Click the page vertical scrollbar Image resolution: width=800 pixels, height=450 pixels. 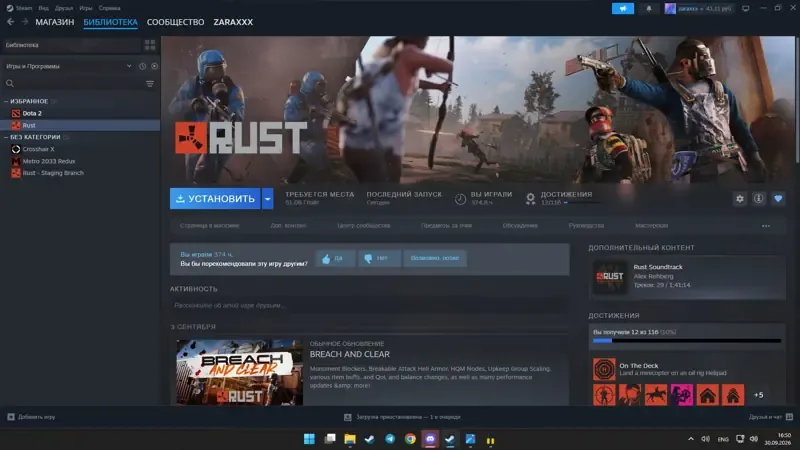pos(797,99)
